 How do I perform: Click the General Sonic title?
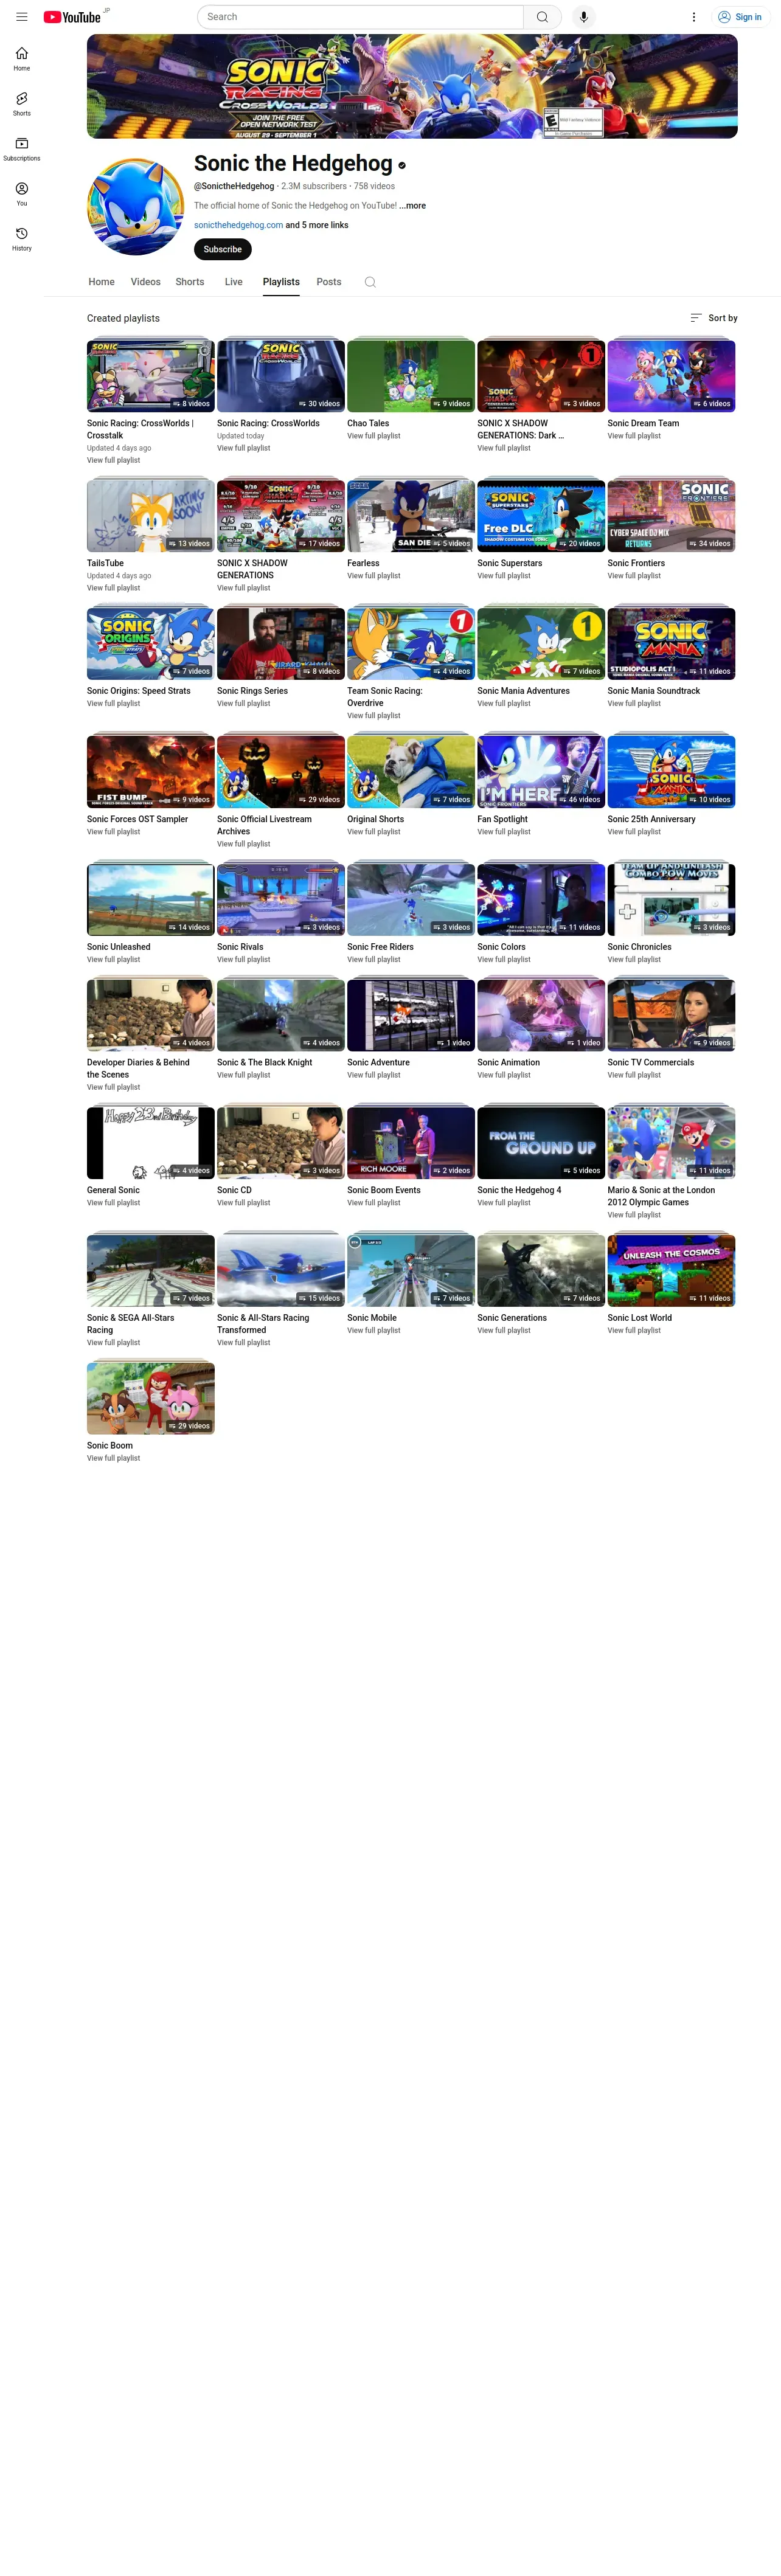coord(113,1191)
